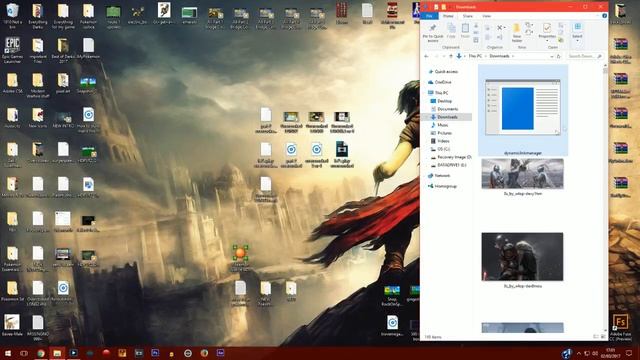Image resolution: width=640 pixels, height=360 pixels.
Task: Select the dynamiclinkmanager file thumbnail
Action: point(523,110)
